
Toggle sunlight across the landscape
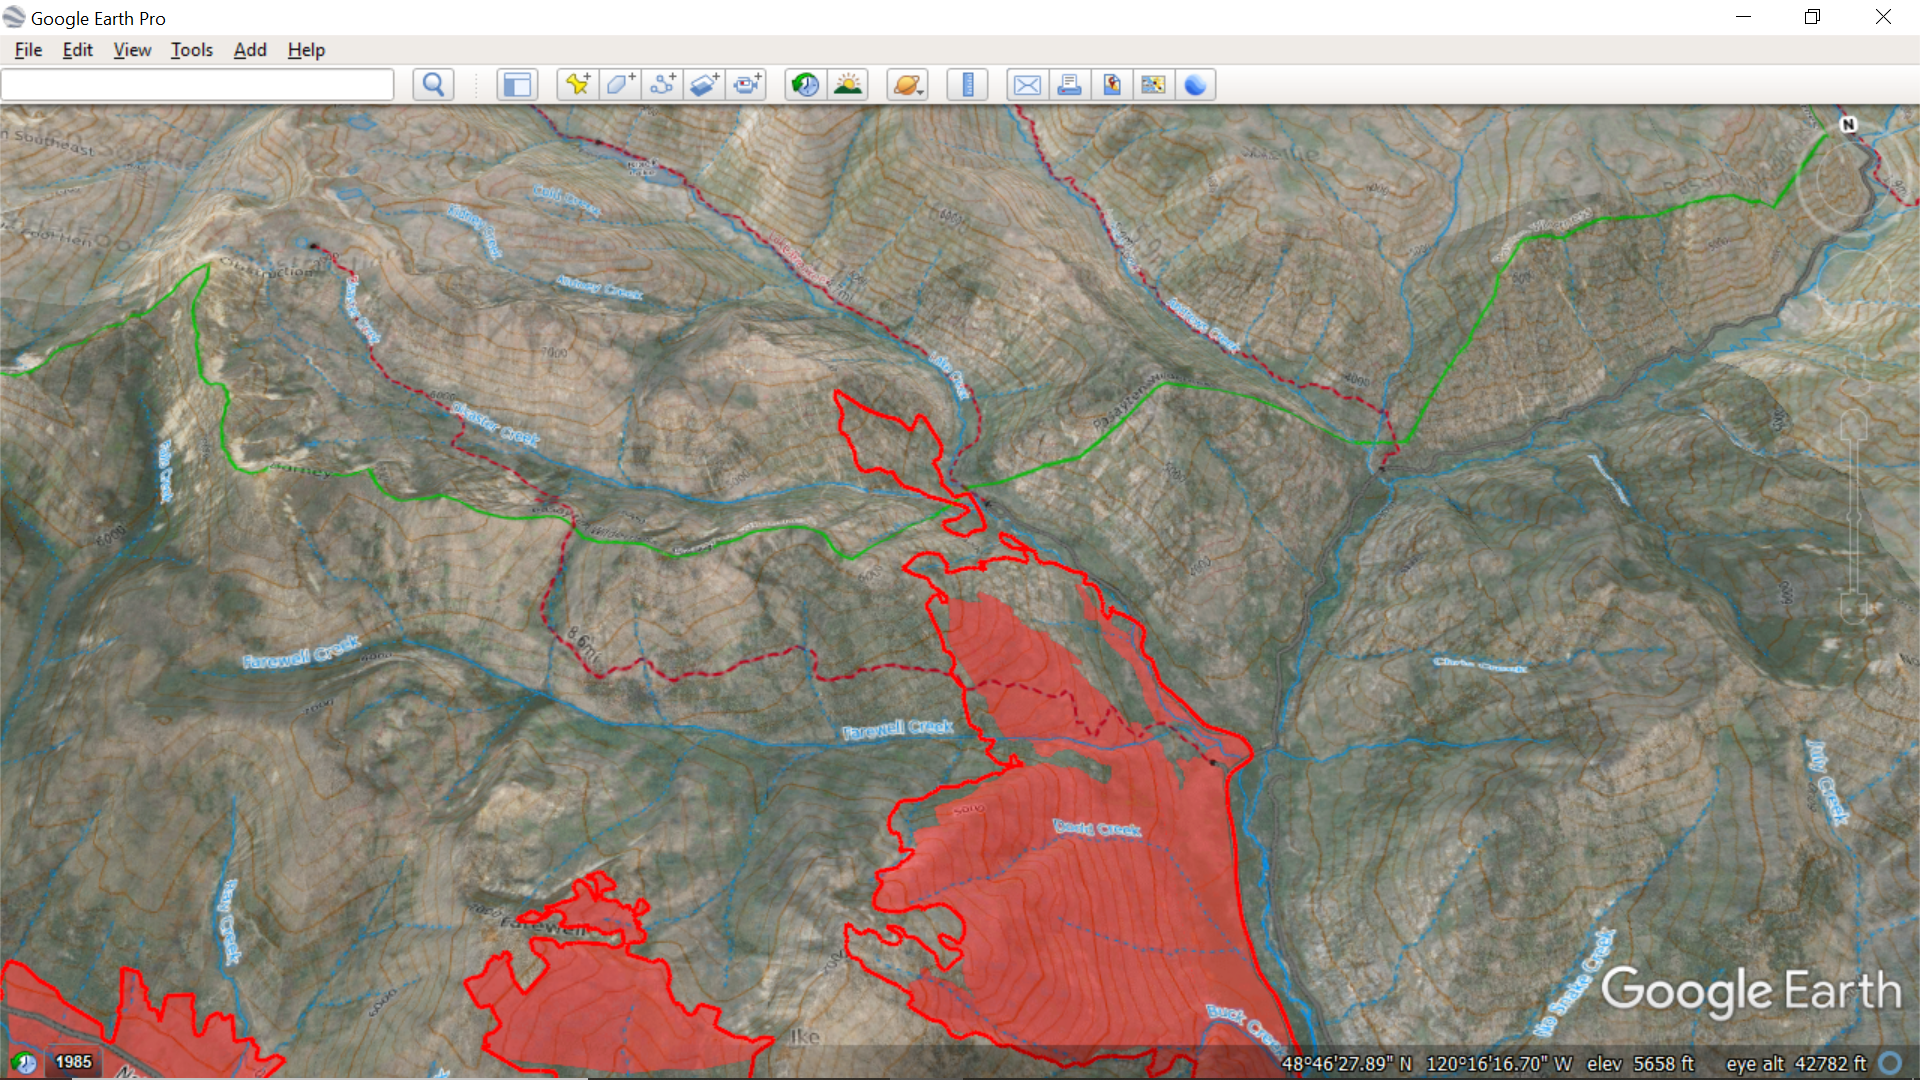848,85
